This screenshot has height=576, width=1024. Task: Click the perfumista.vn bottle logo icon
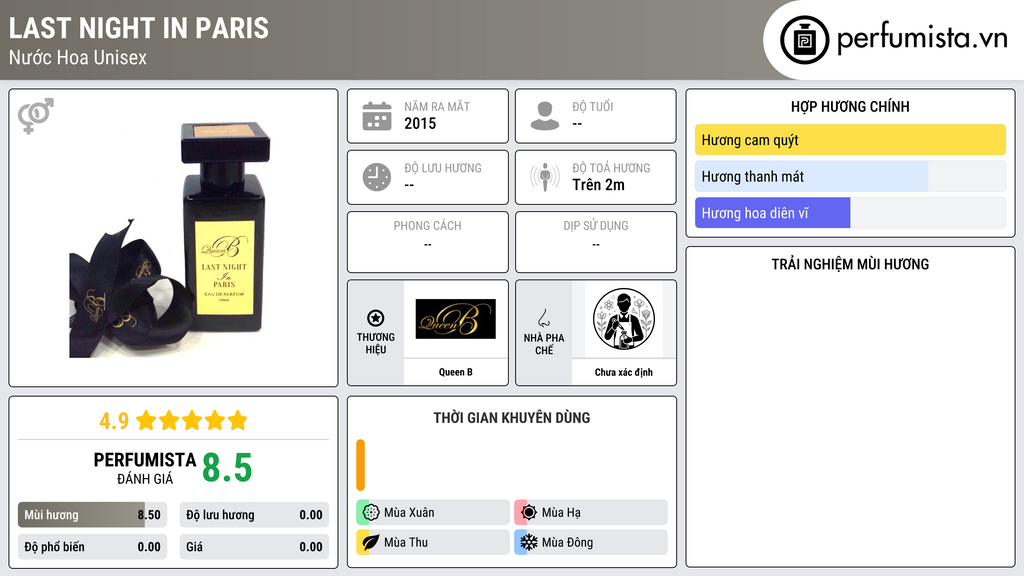804,40
